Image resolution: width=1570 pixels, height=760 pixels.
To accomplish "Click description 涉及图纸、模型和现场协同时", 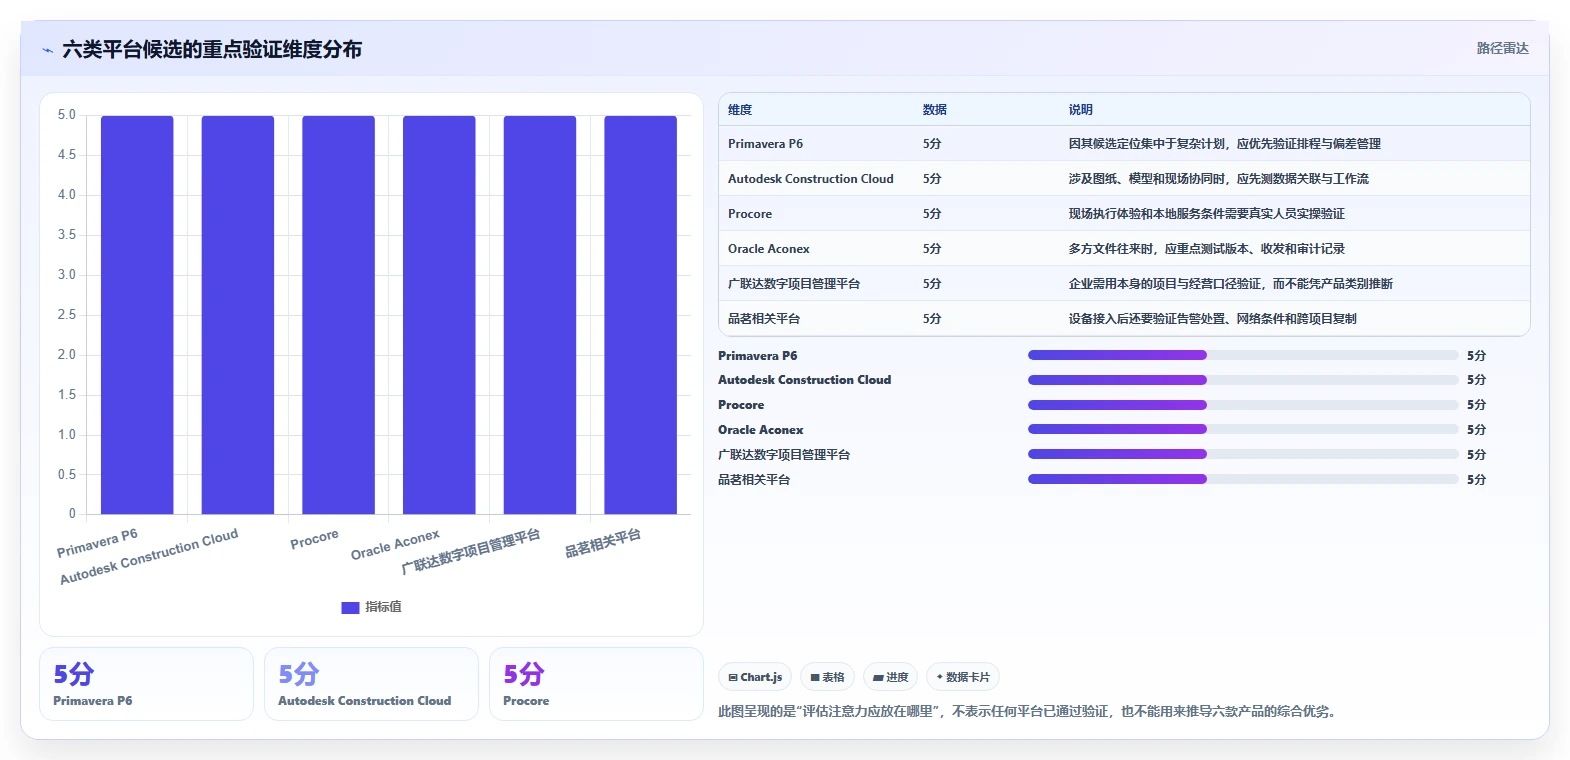I will pos(1218,179).
